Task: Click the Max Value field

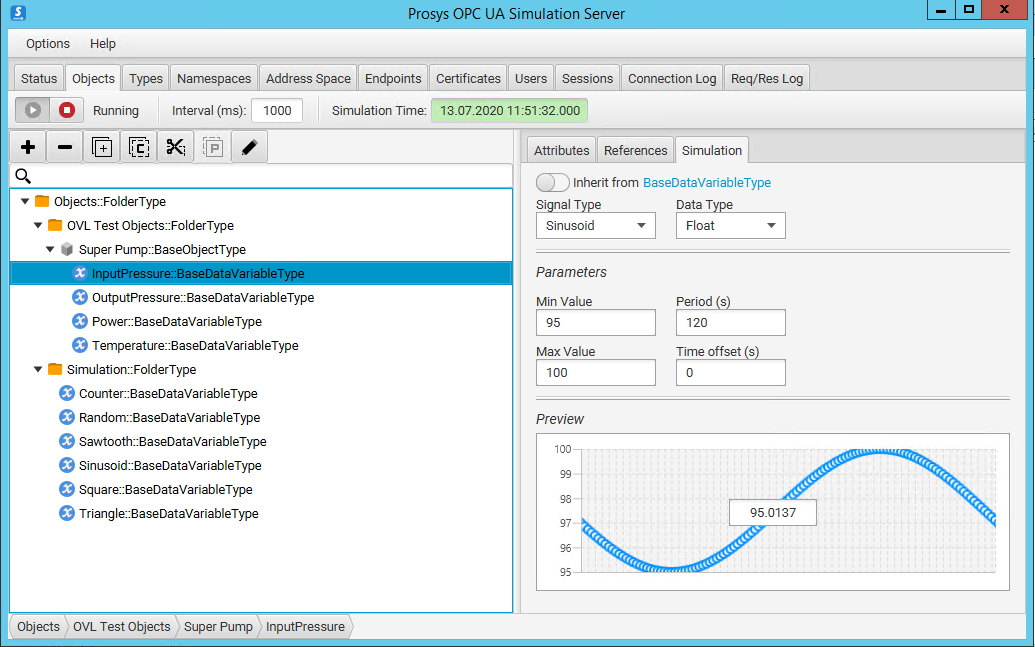Action: coord(595,372)
